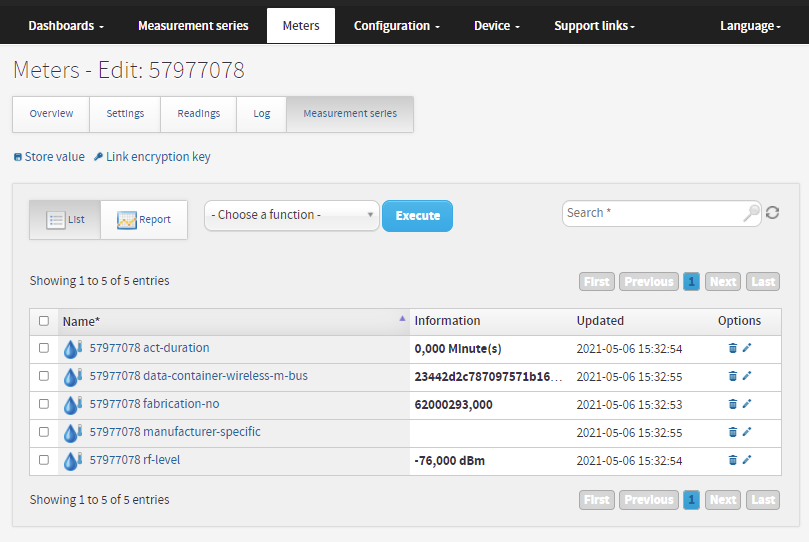Switch to the Log tab
The height and width of the screenshot is (542, 809).
click(x=262, y=113)
